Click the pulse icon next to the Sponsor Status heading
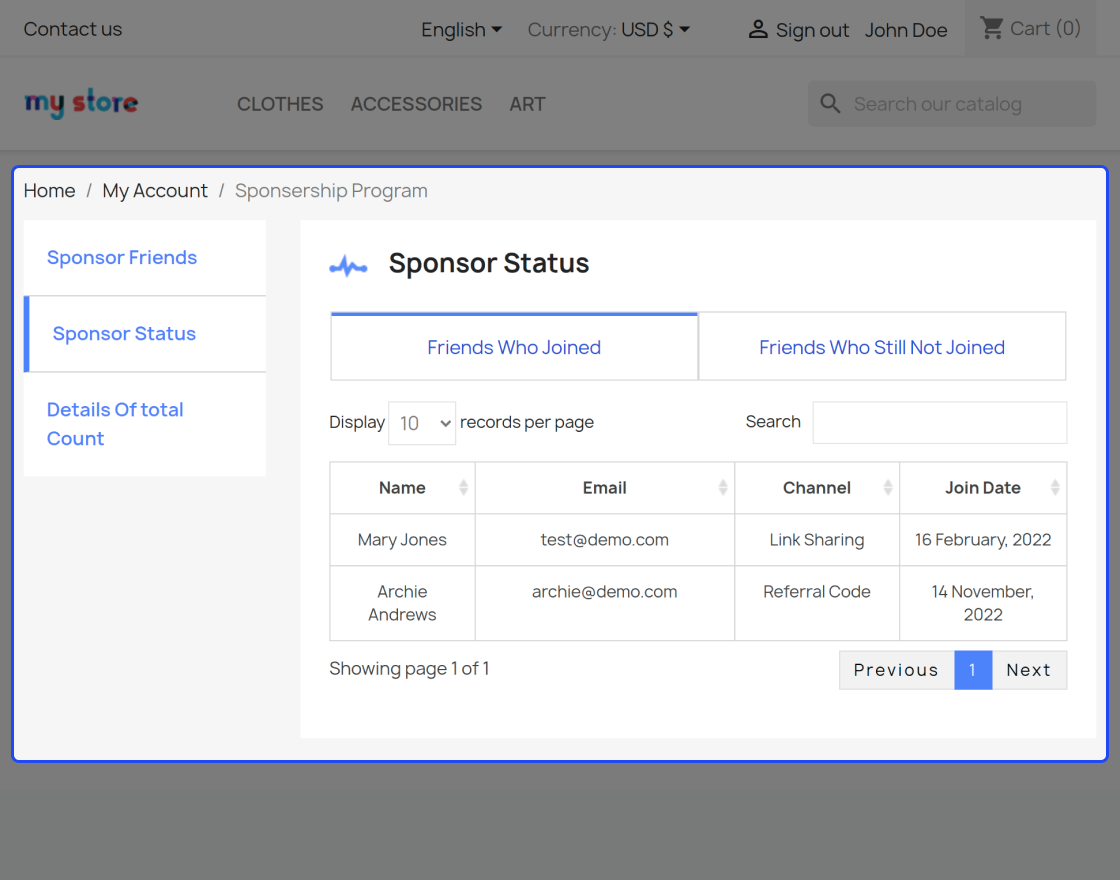 349,266
